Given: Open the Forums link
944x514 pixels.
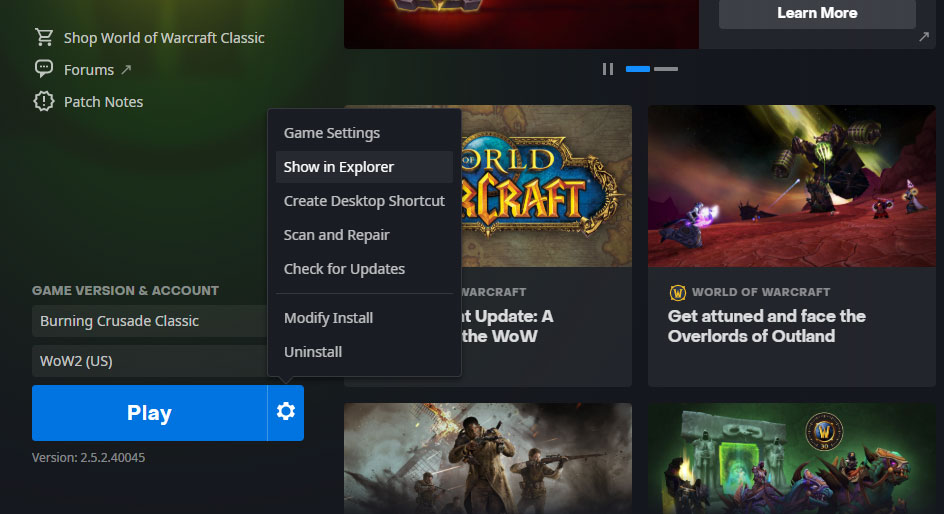Looking at the screenshot, I should click(x=88, y=70).
